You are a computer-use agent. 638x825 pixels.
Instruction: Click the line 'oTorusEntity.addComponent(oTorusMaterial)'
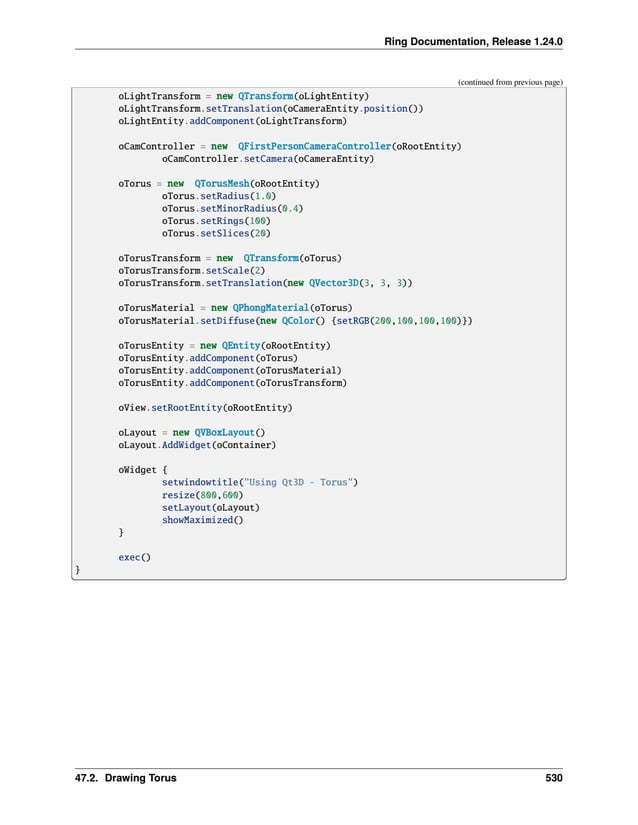pos(230,370)
